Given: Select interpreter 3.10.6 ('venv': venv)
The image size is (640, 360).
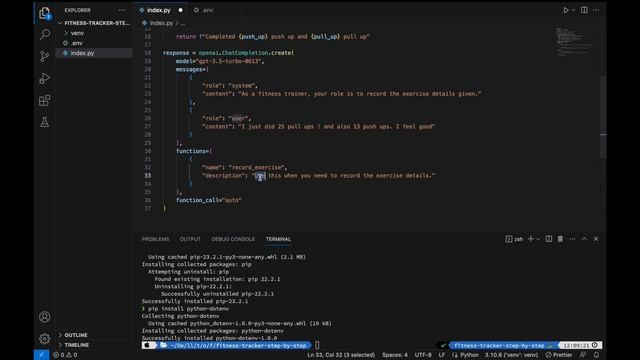Looking at the screenshot, I should point(511,355).
